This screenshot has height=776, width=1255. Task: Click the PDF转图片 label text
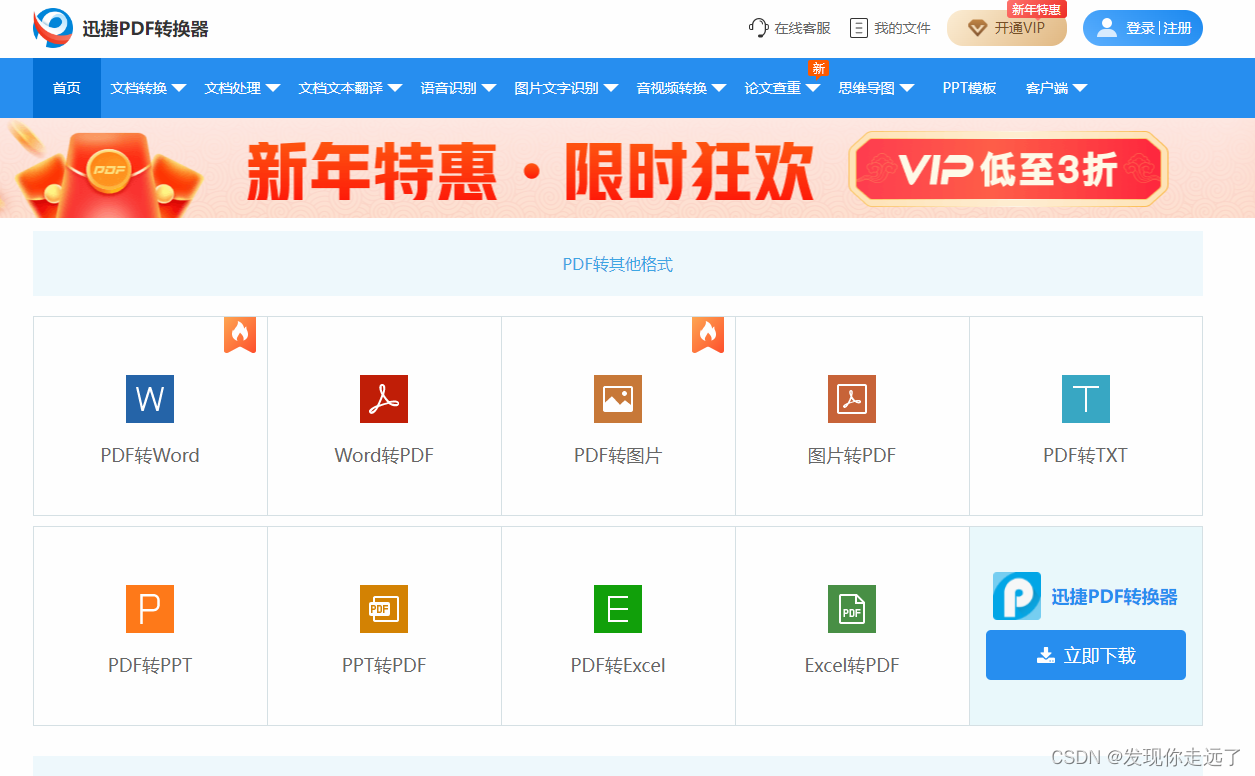618,455
